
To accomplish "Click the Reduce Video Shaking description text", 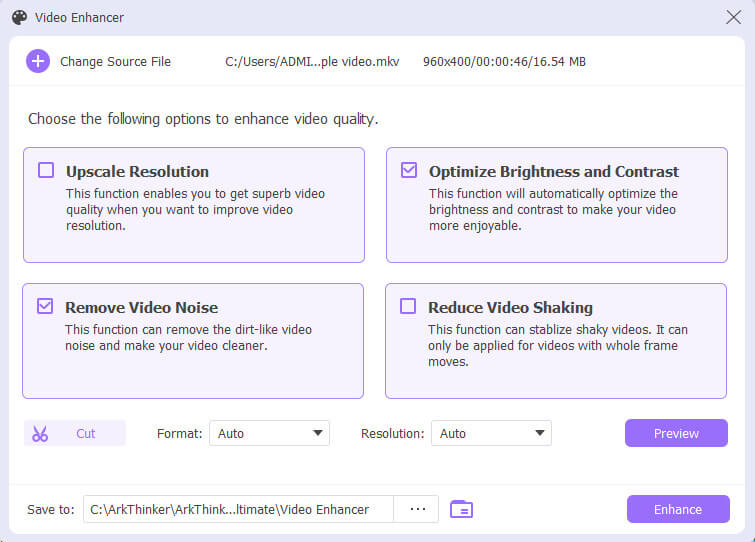I will (x=558, y=346).
